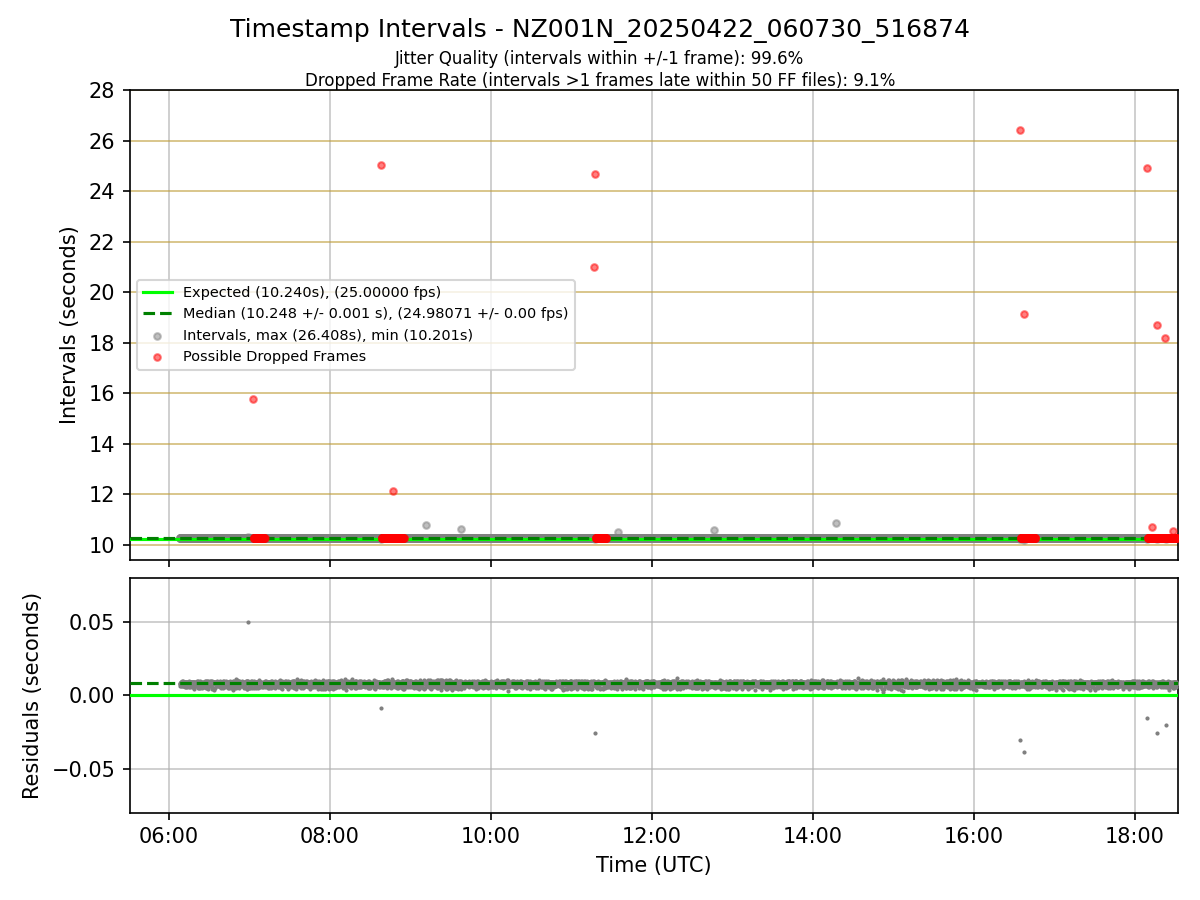Select the residual outlier at 0.05 near 07:00
The height and width of the screenshot is (900, 1200).
click(248, 622)
